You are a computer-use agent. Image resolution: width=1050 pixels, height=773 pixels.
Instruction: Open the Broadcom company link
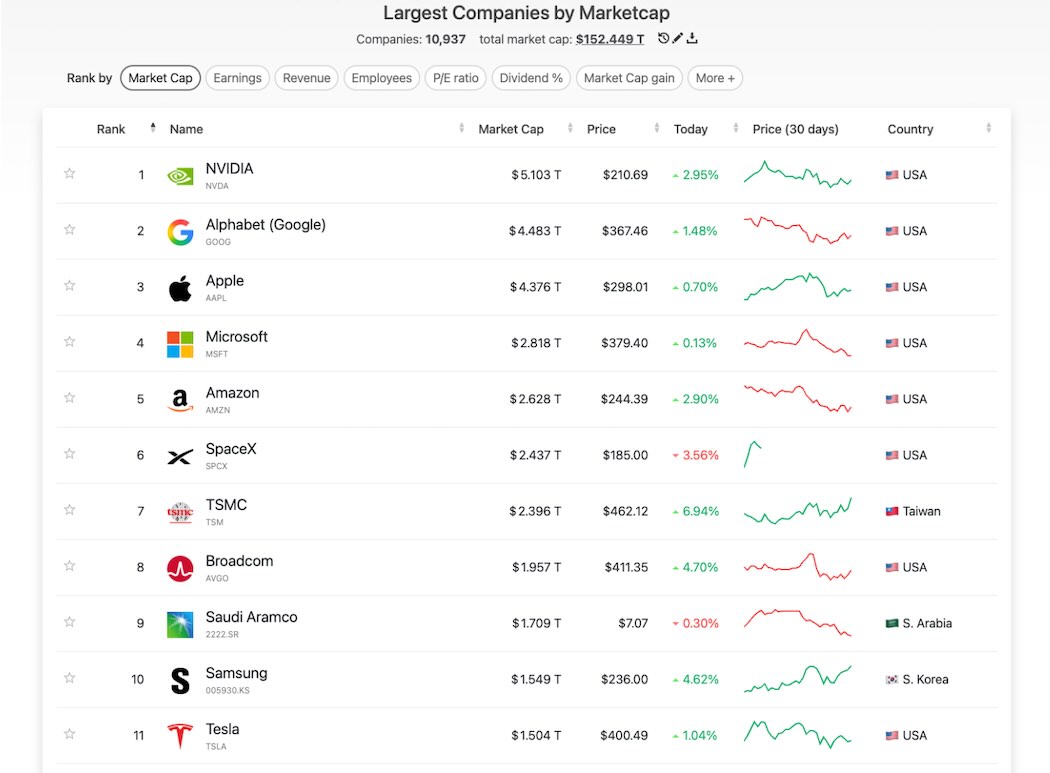[x=239, y=561]
